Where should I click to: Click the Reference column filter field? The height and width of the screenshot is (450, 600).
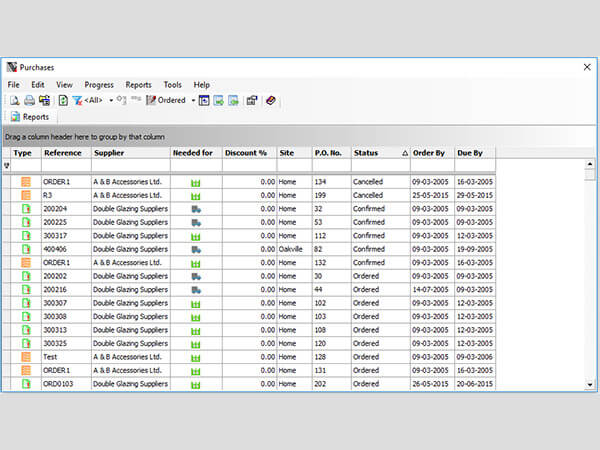(x=65, y=166)
